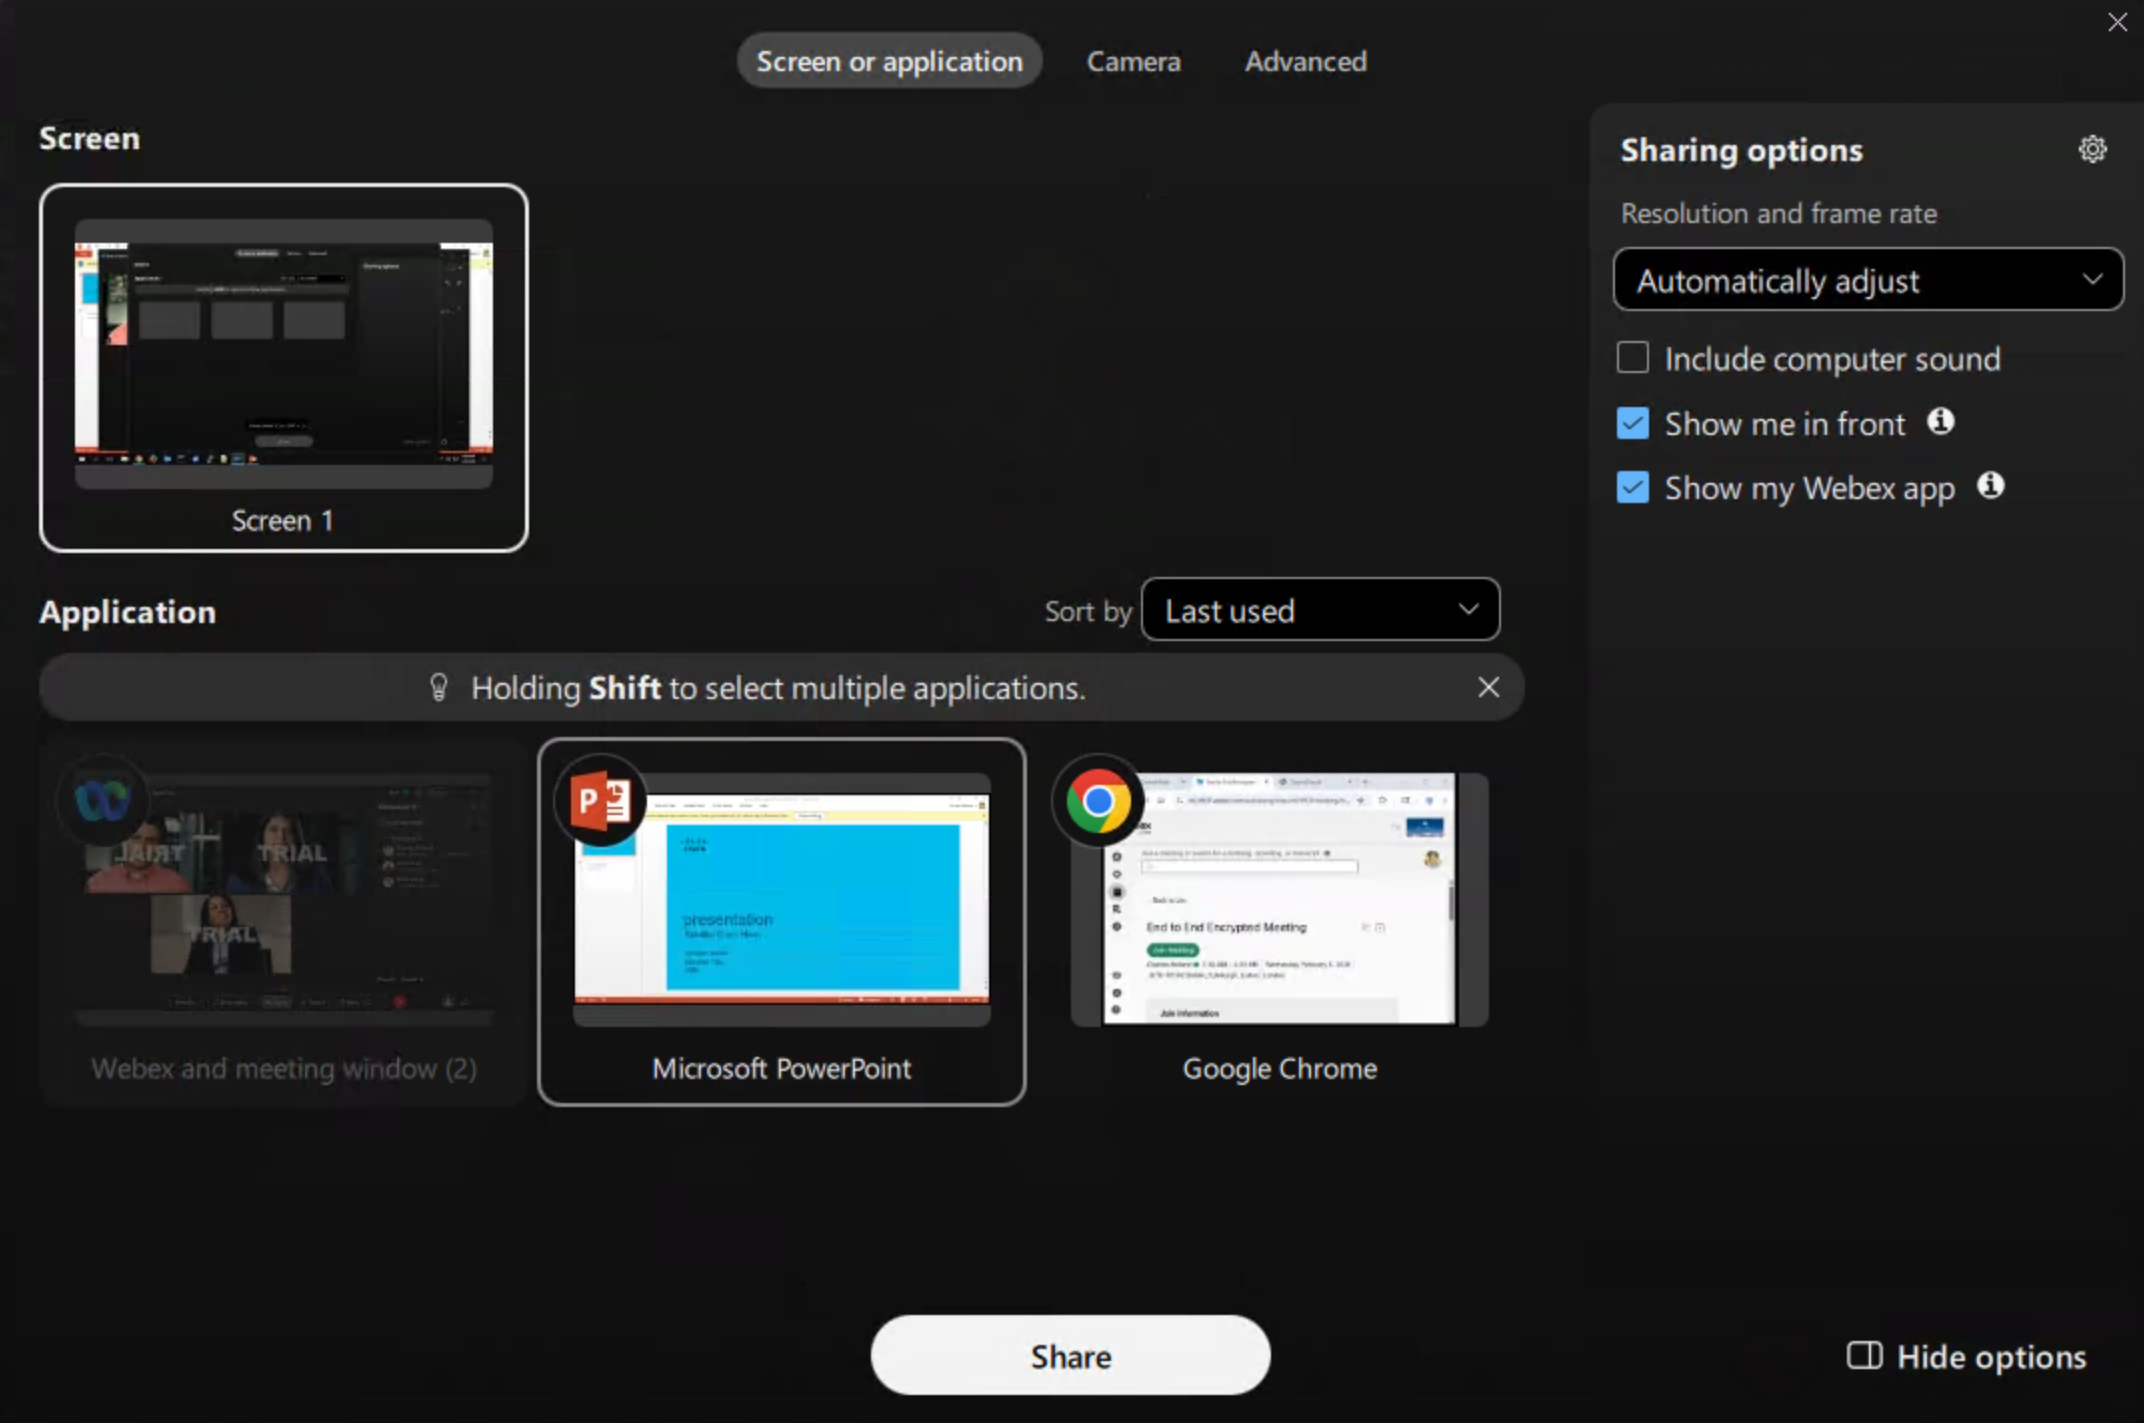
Task: Click Hide options panel icon
Action: [x=1863, y=1356]
